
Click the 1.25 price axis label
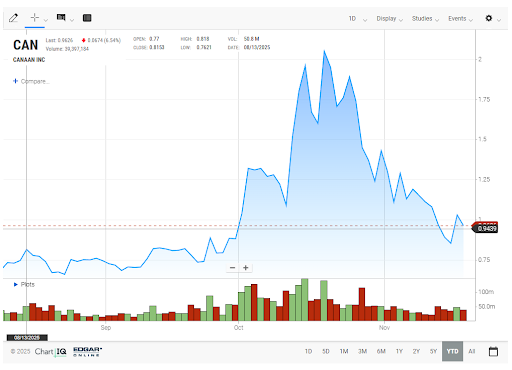pos(484,180)
